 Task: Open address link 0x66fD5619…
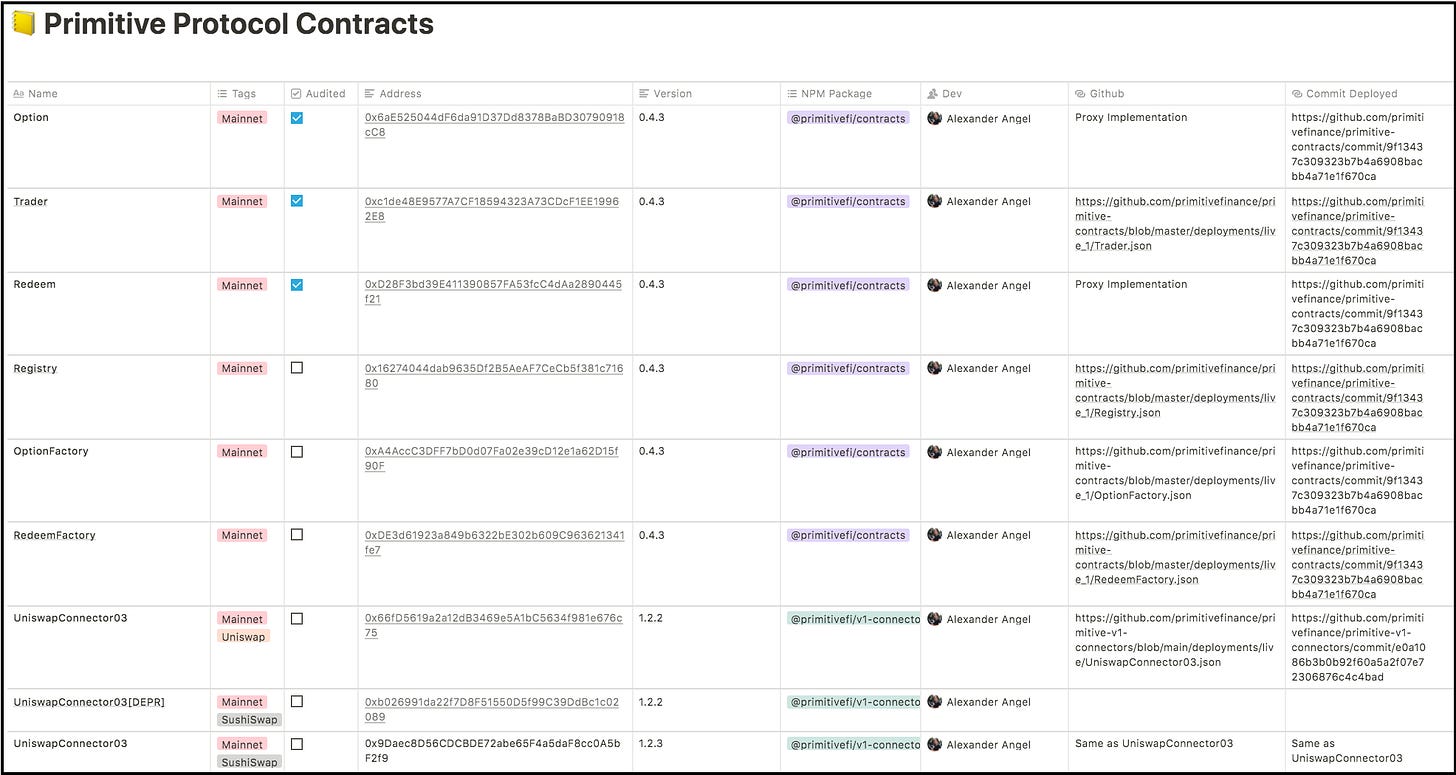tap(494, 626)
